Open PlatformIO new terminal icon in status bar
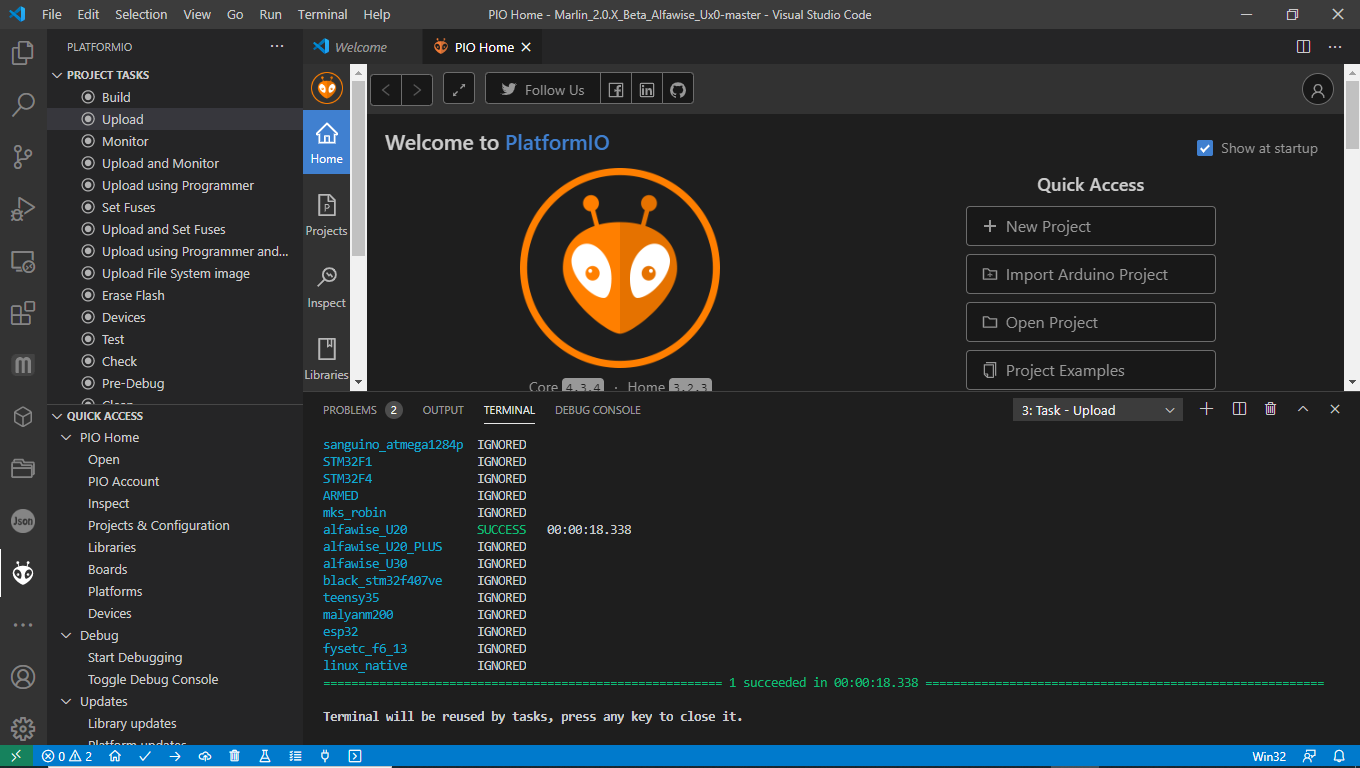Screen dimensions: 1360x768 pos(355,756)
